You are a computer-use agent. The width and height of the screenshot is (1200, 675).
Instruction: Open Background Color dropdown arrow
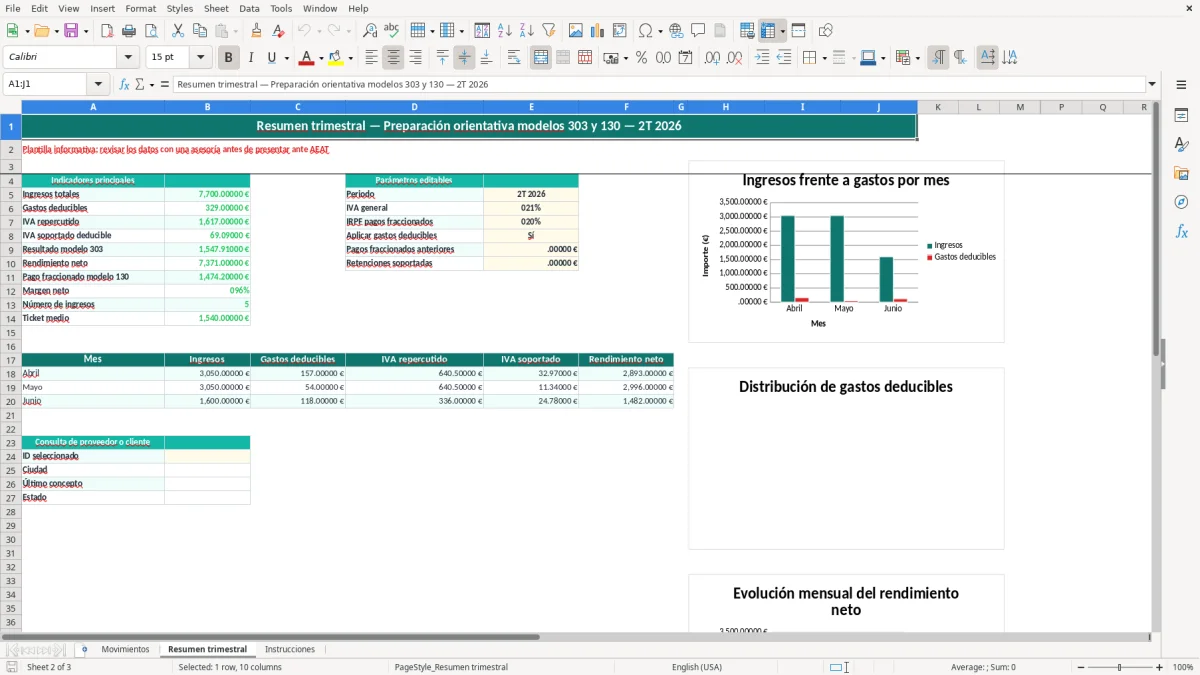coord(350,58)
